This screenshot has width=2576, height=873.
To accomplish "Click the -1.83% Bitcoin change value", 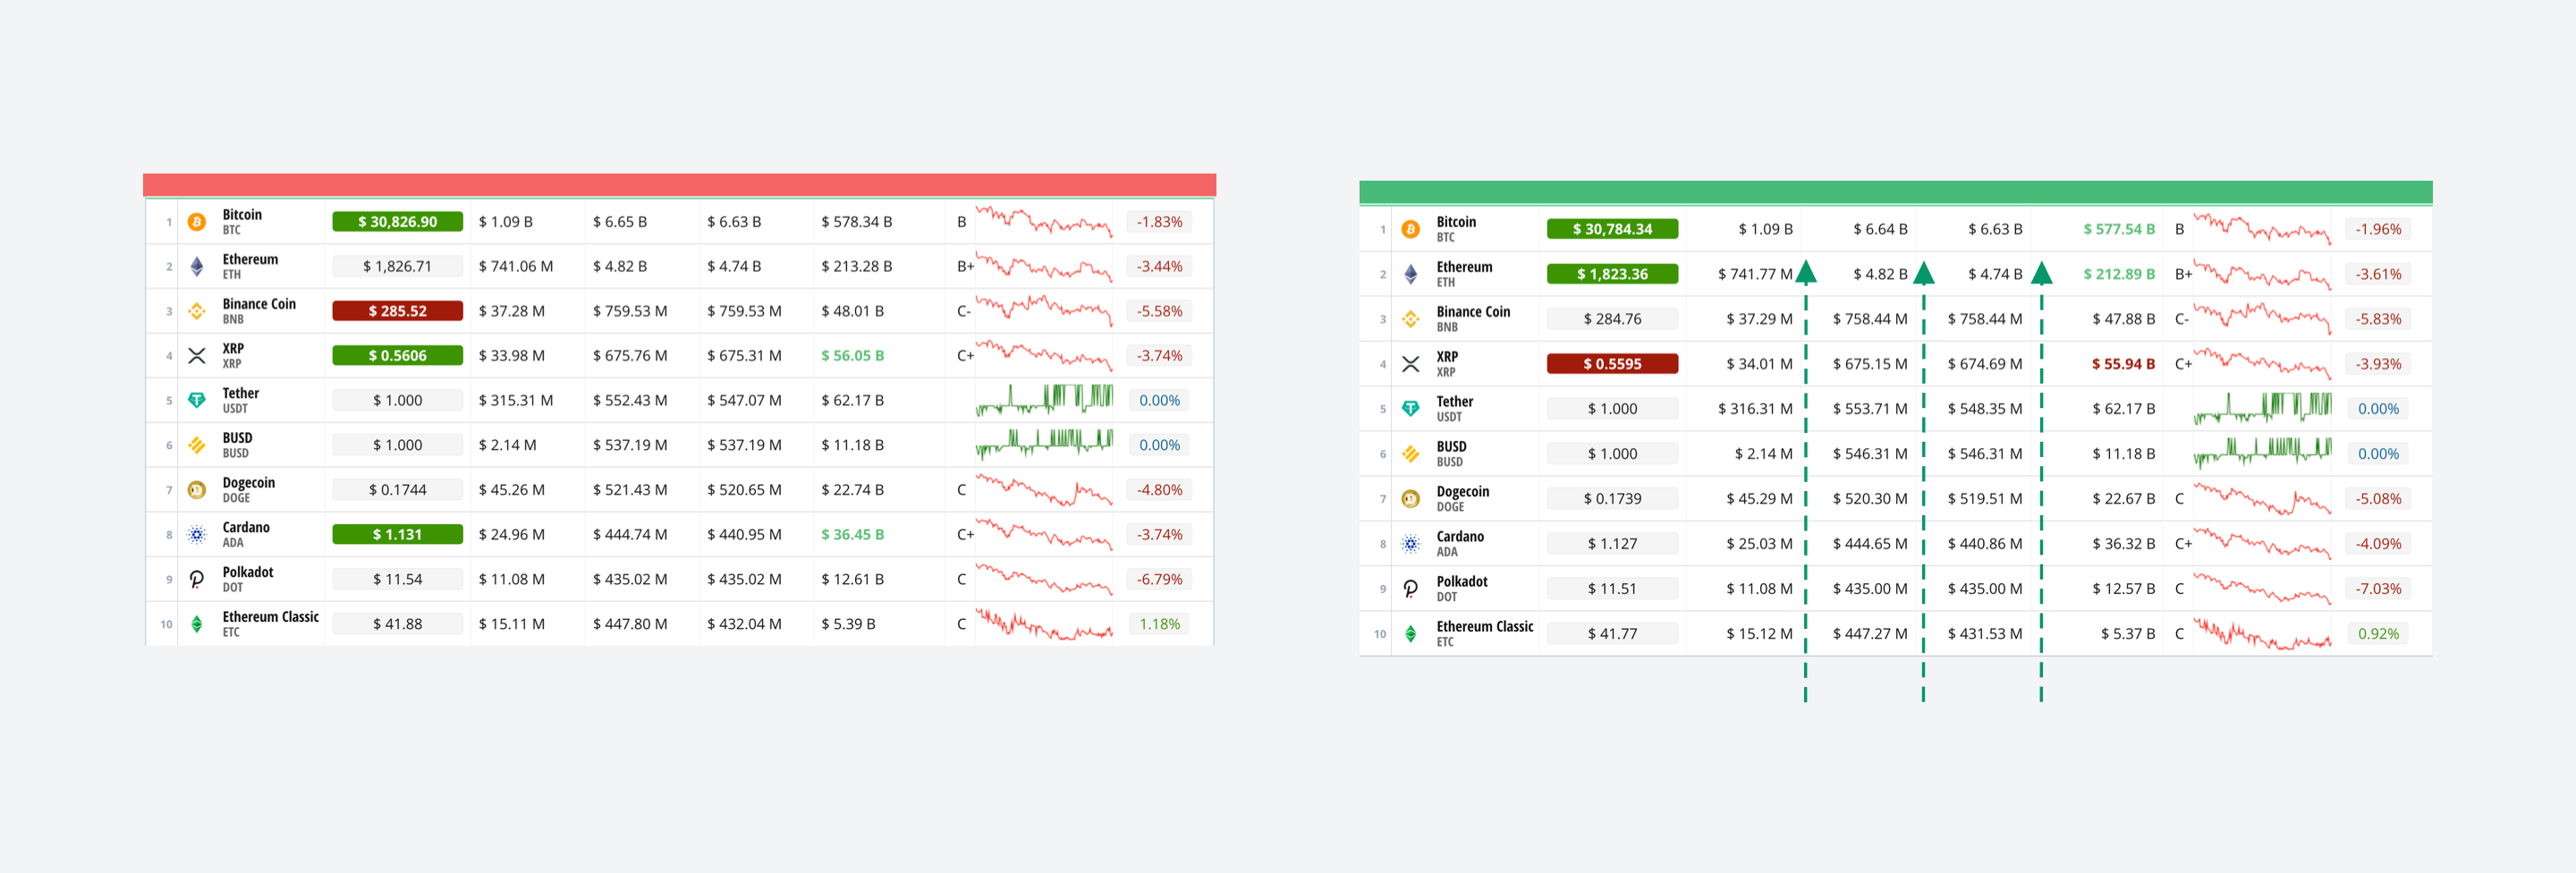I will tap(1160, 222).
